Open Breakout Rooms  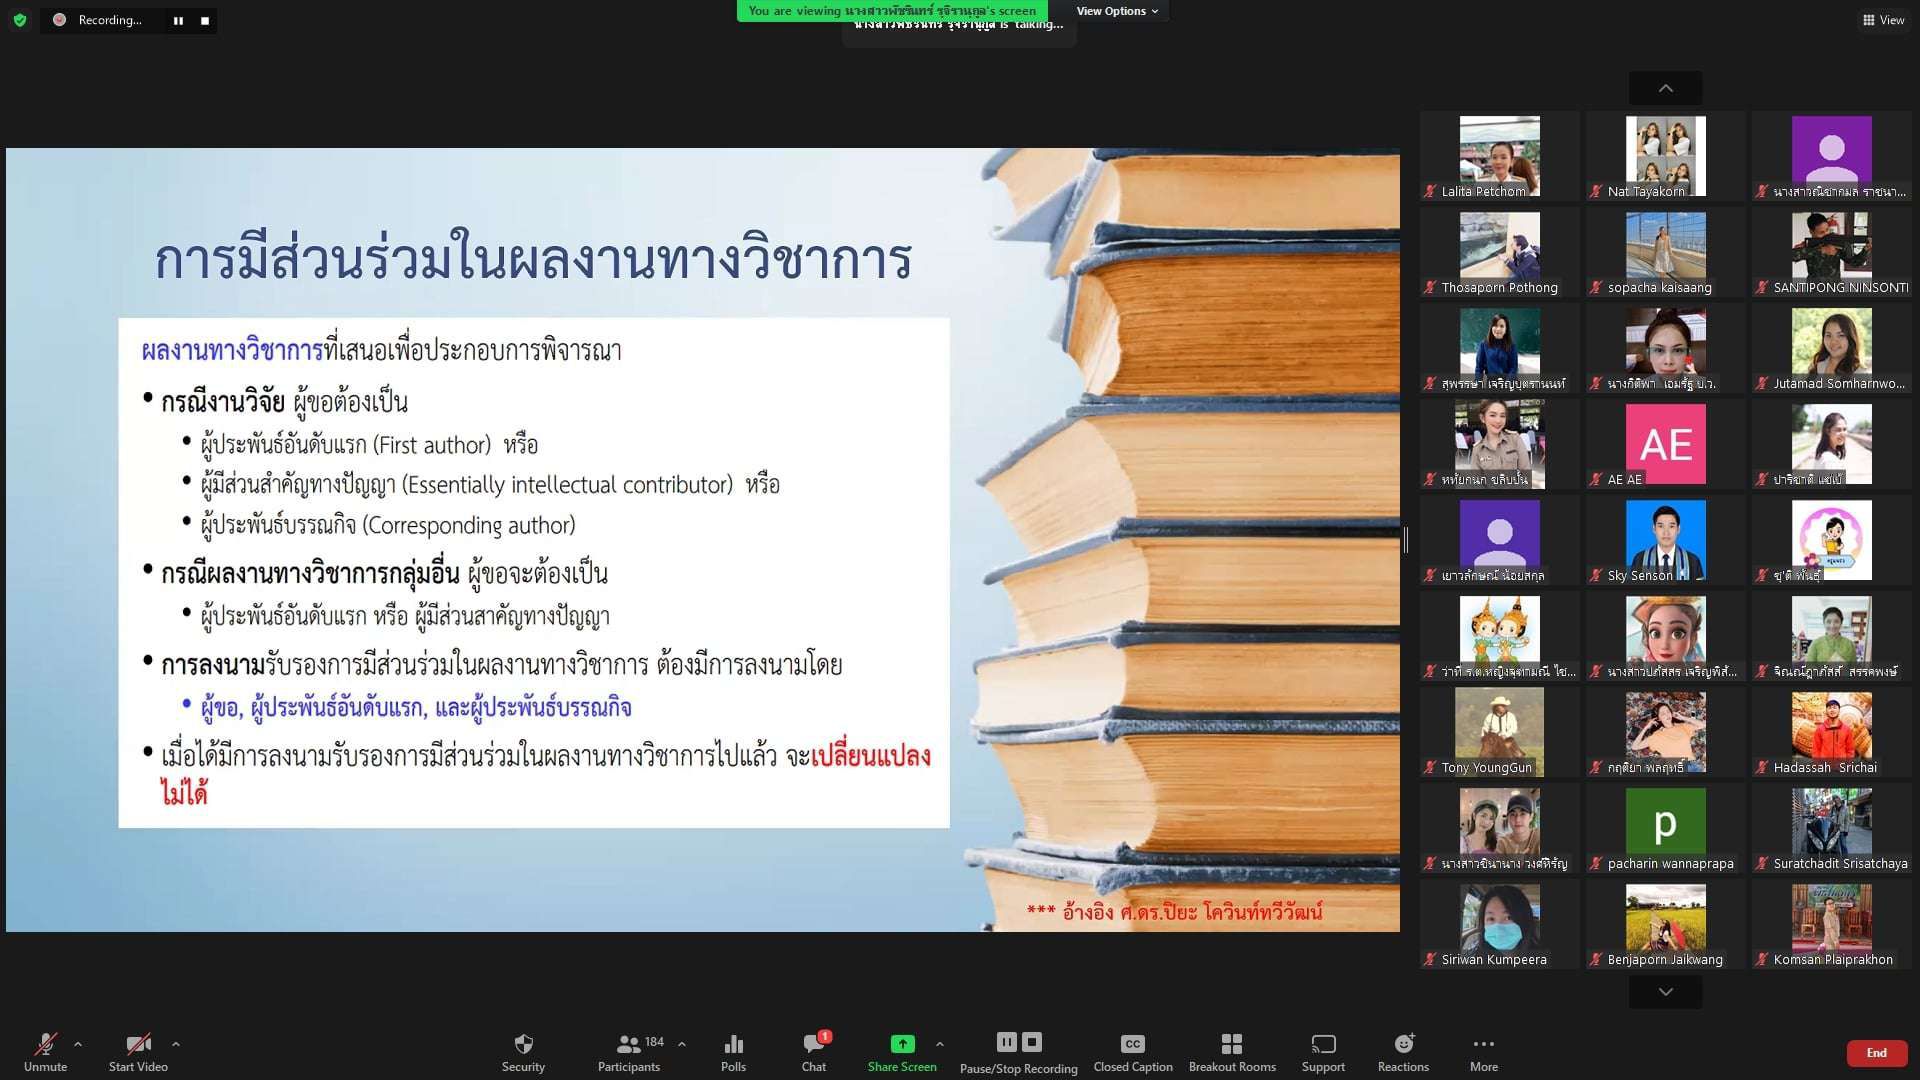click(x=1231, y=1045)
